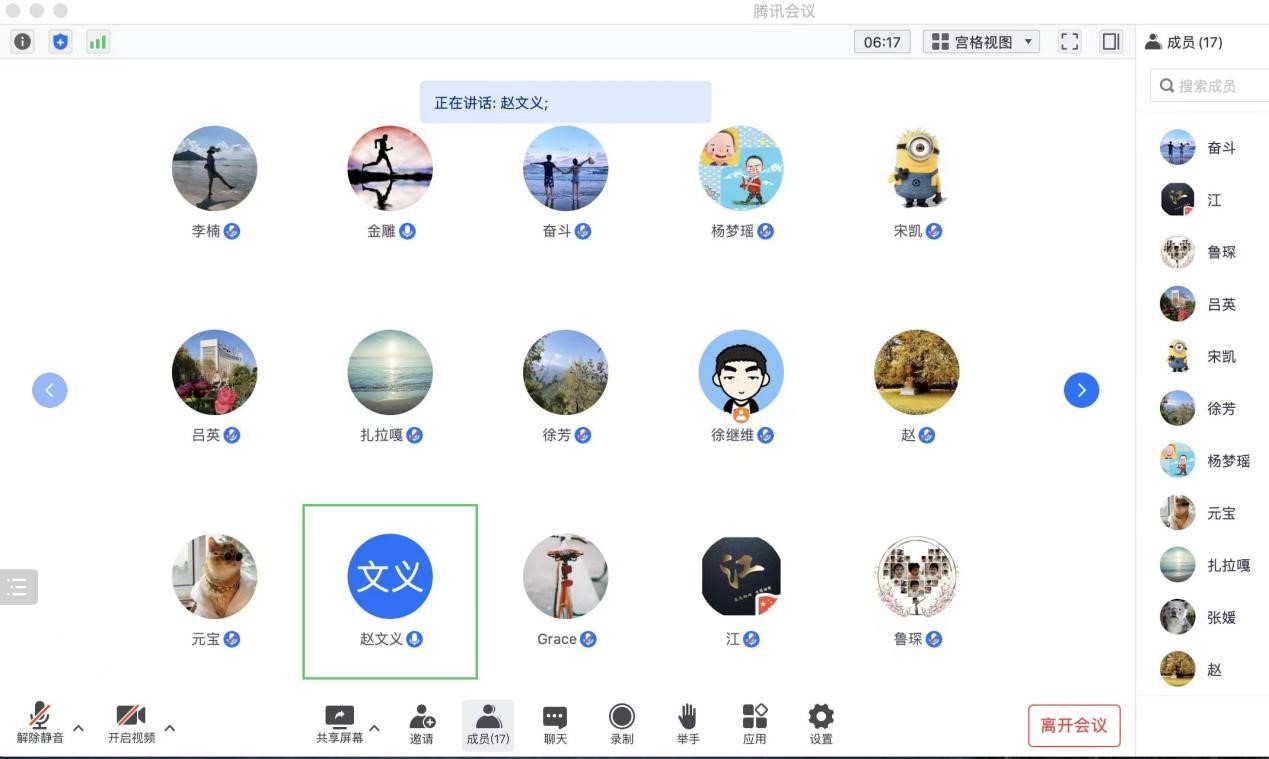Image resolution: width=1269 pixels, height=759 pixels.
Task: Open the 宫格视图 view dropdown
Action: tap(981, 42)
